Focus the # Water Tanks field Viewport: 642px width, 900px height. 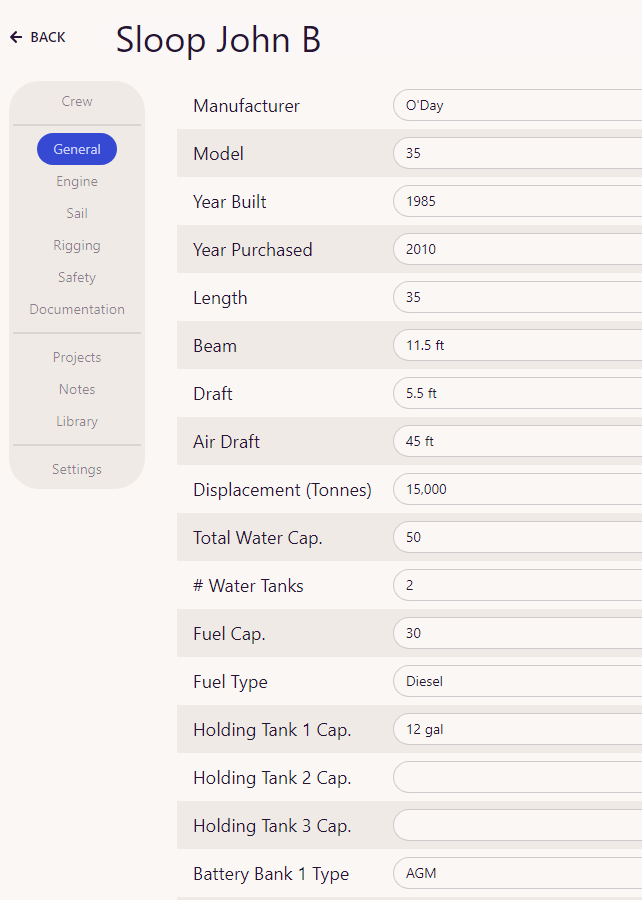click(518, 585)
